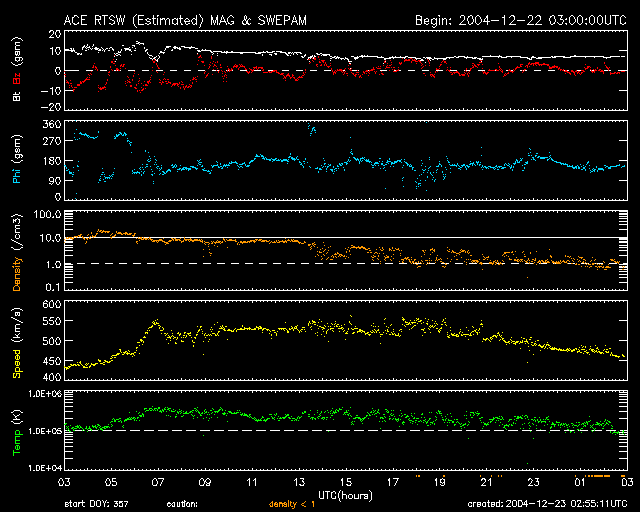The height and width of the screenshot is (512, 640).
Task: Click the "1.0E+06" tick on the Temp axis
Action: click(45, 393)
